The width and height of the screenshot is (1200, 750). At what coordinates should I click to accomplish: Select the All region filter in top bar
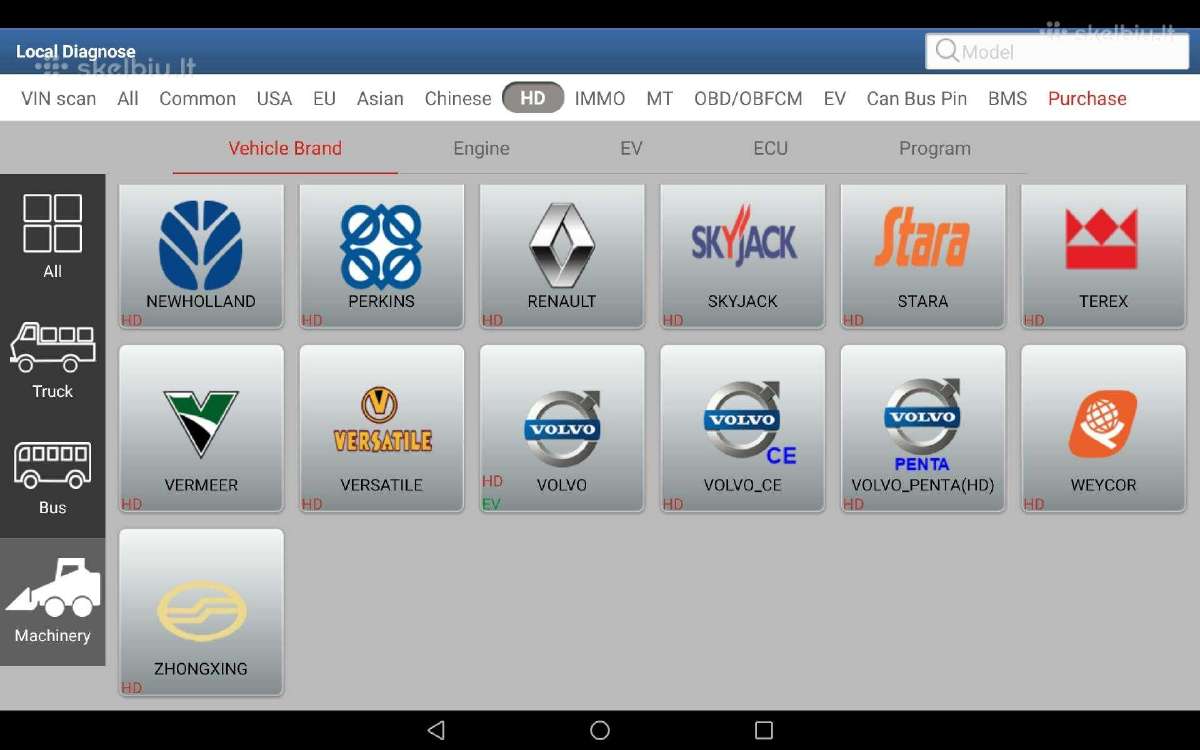[128, 98]
